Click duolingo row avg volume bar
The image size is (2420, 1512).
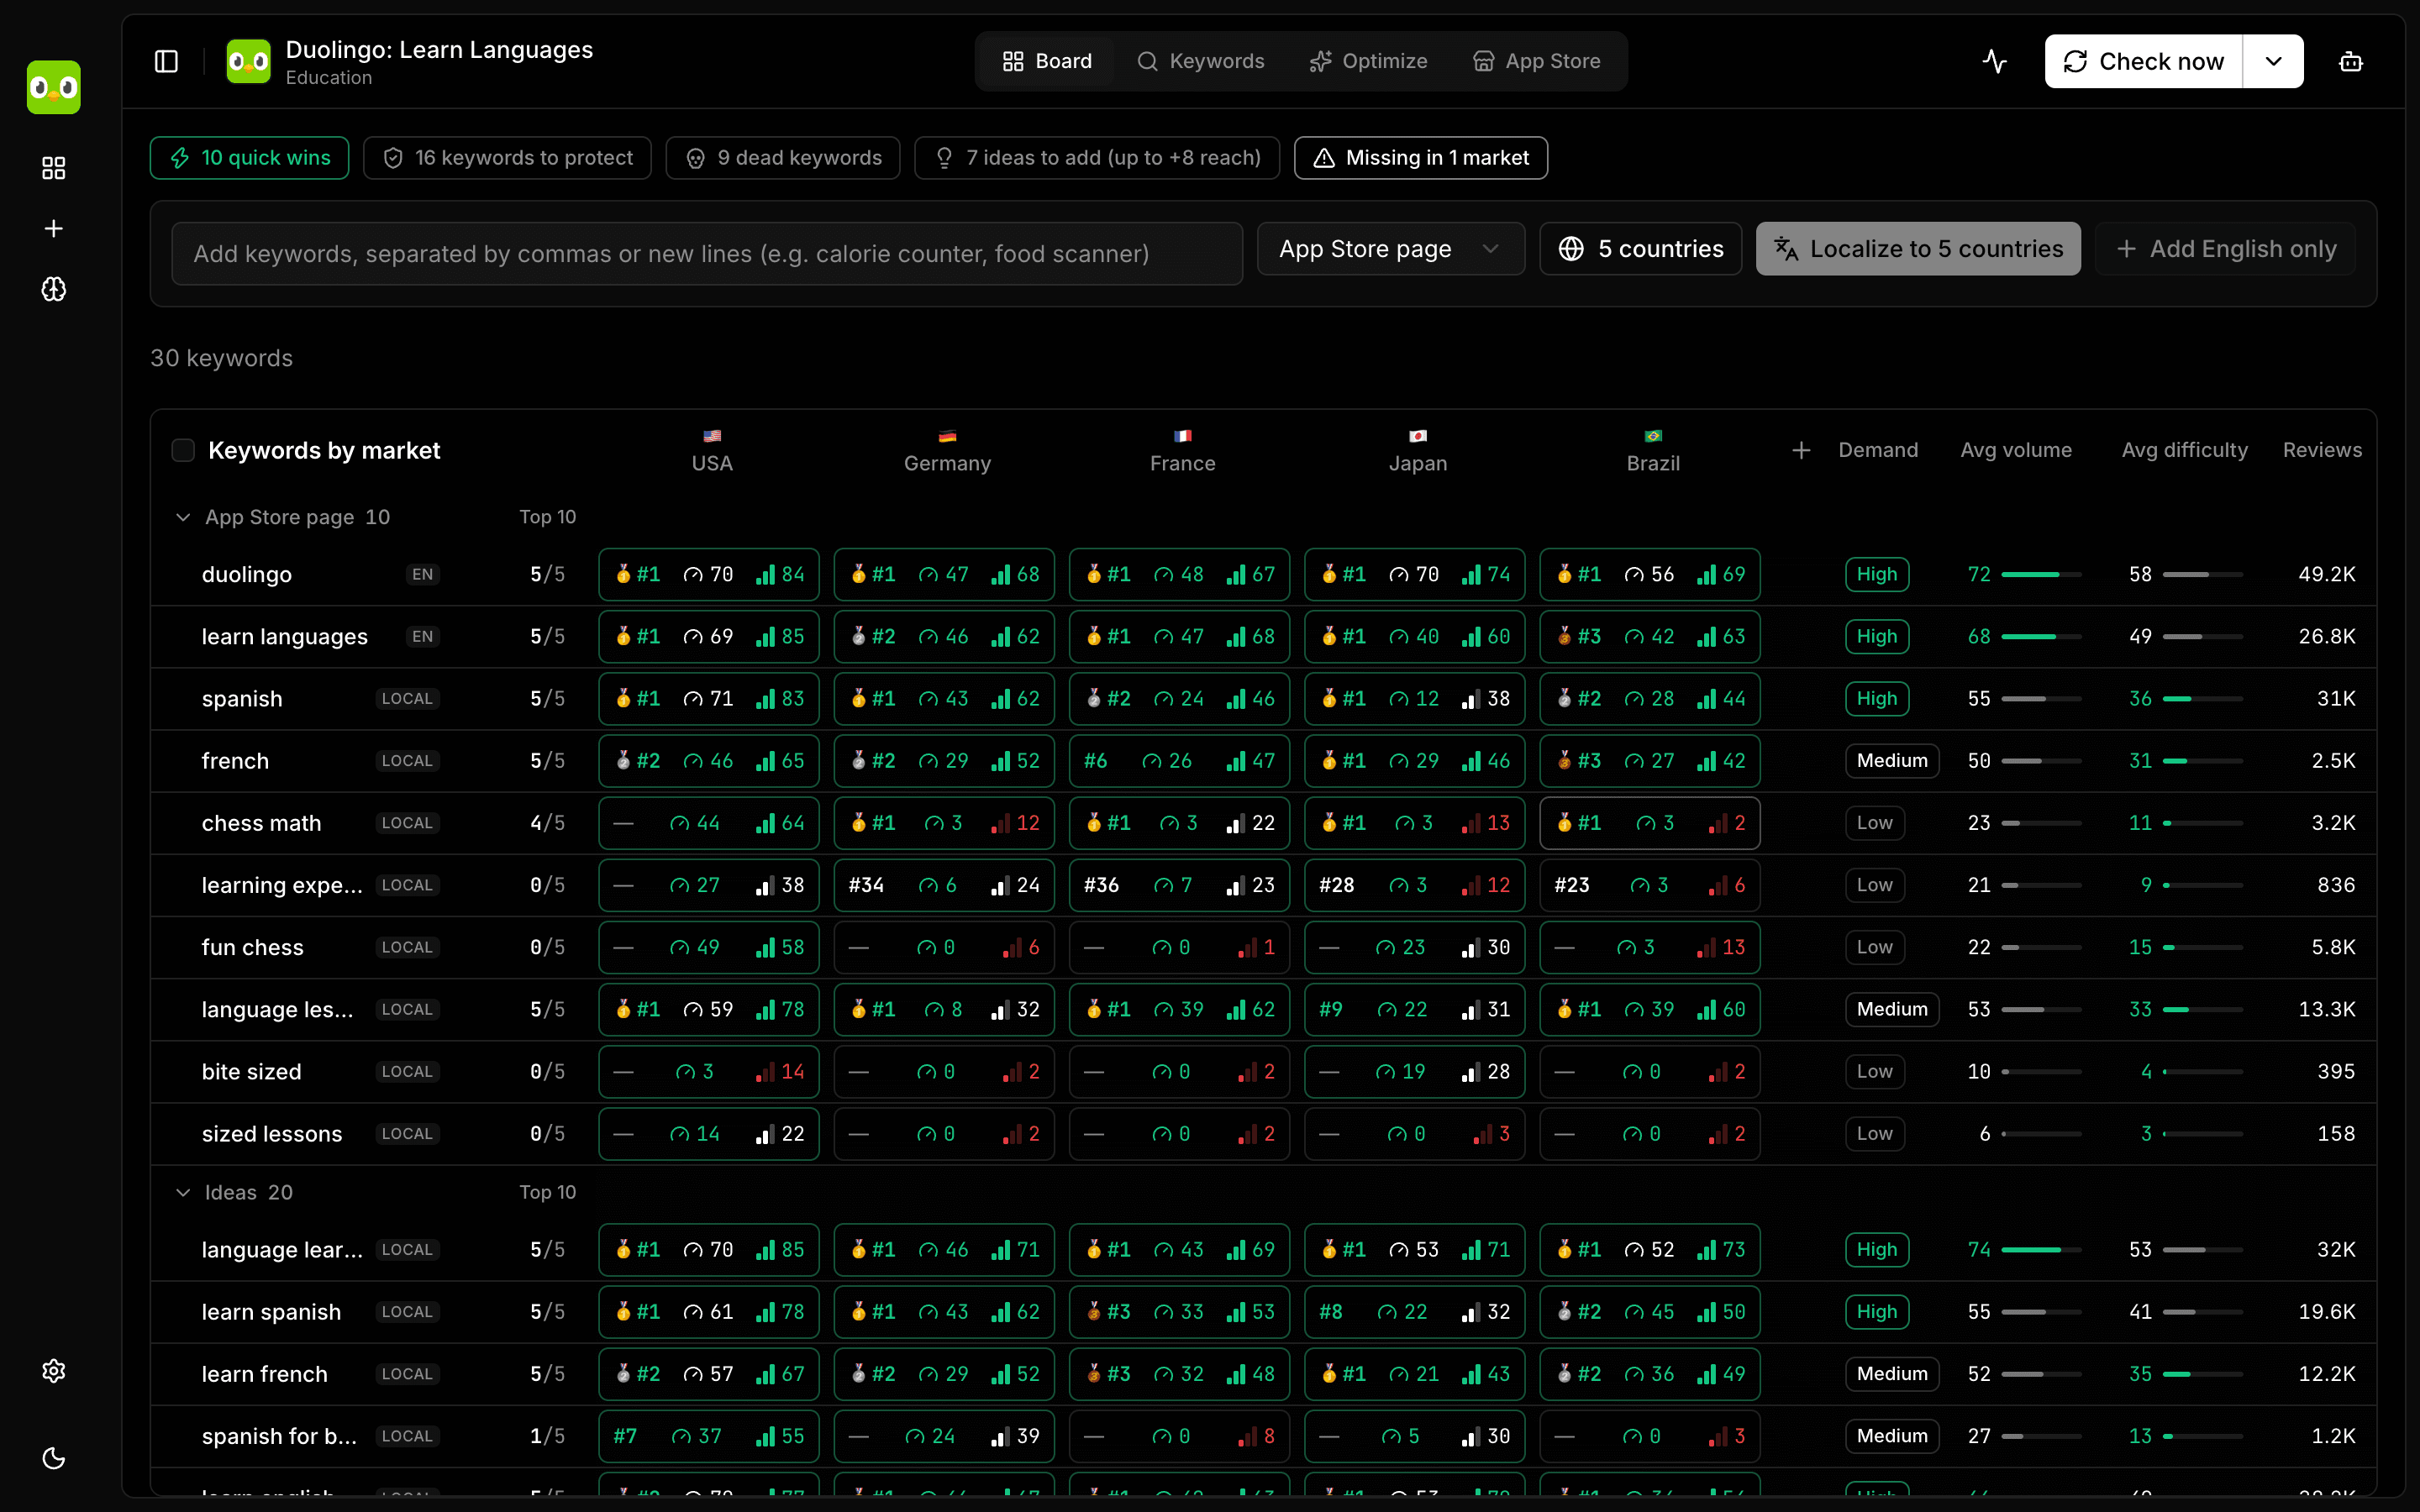pyautogui.click(x=2041, y=574)
